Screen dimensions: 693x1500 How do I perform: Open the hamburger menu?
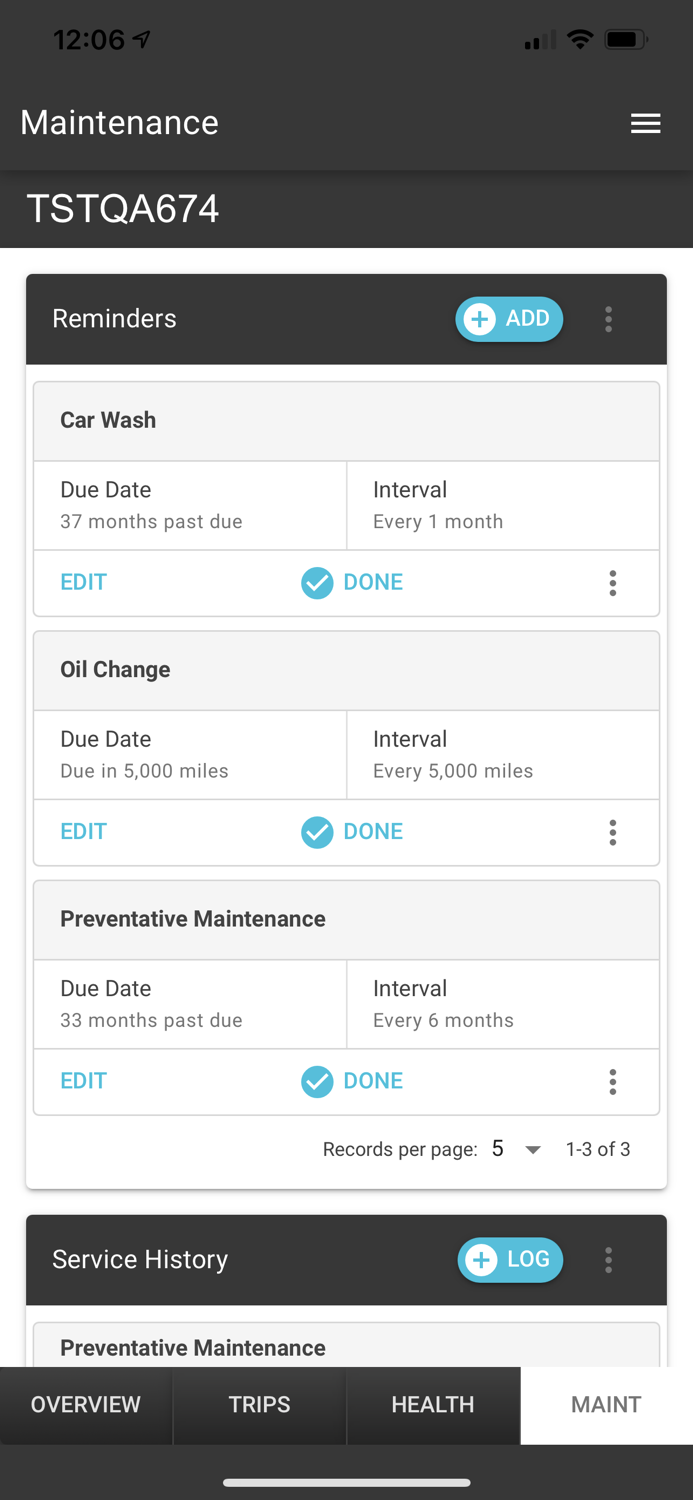[645, 123]
